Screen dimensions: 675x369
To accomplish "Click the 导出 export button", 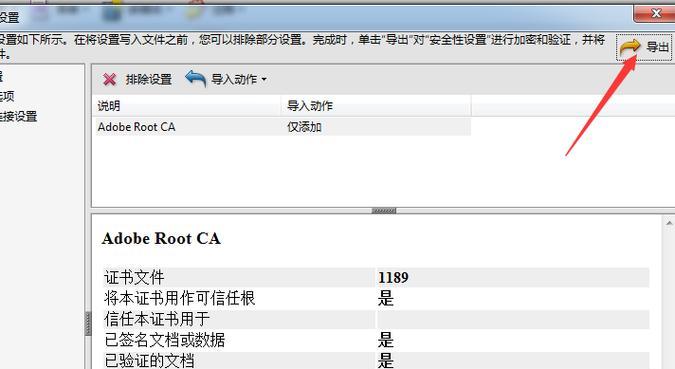I will (644, 47).
